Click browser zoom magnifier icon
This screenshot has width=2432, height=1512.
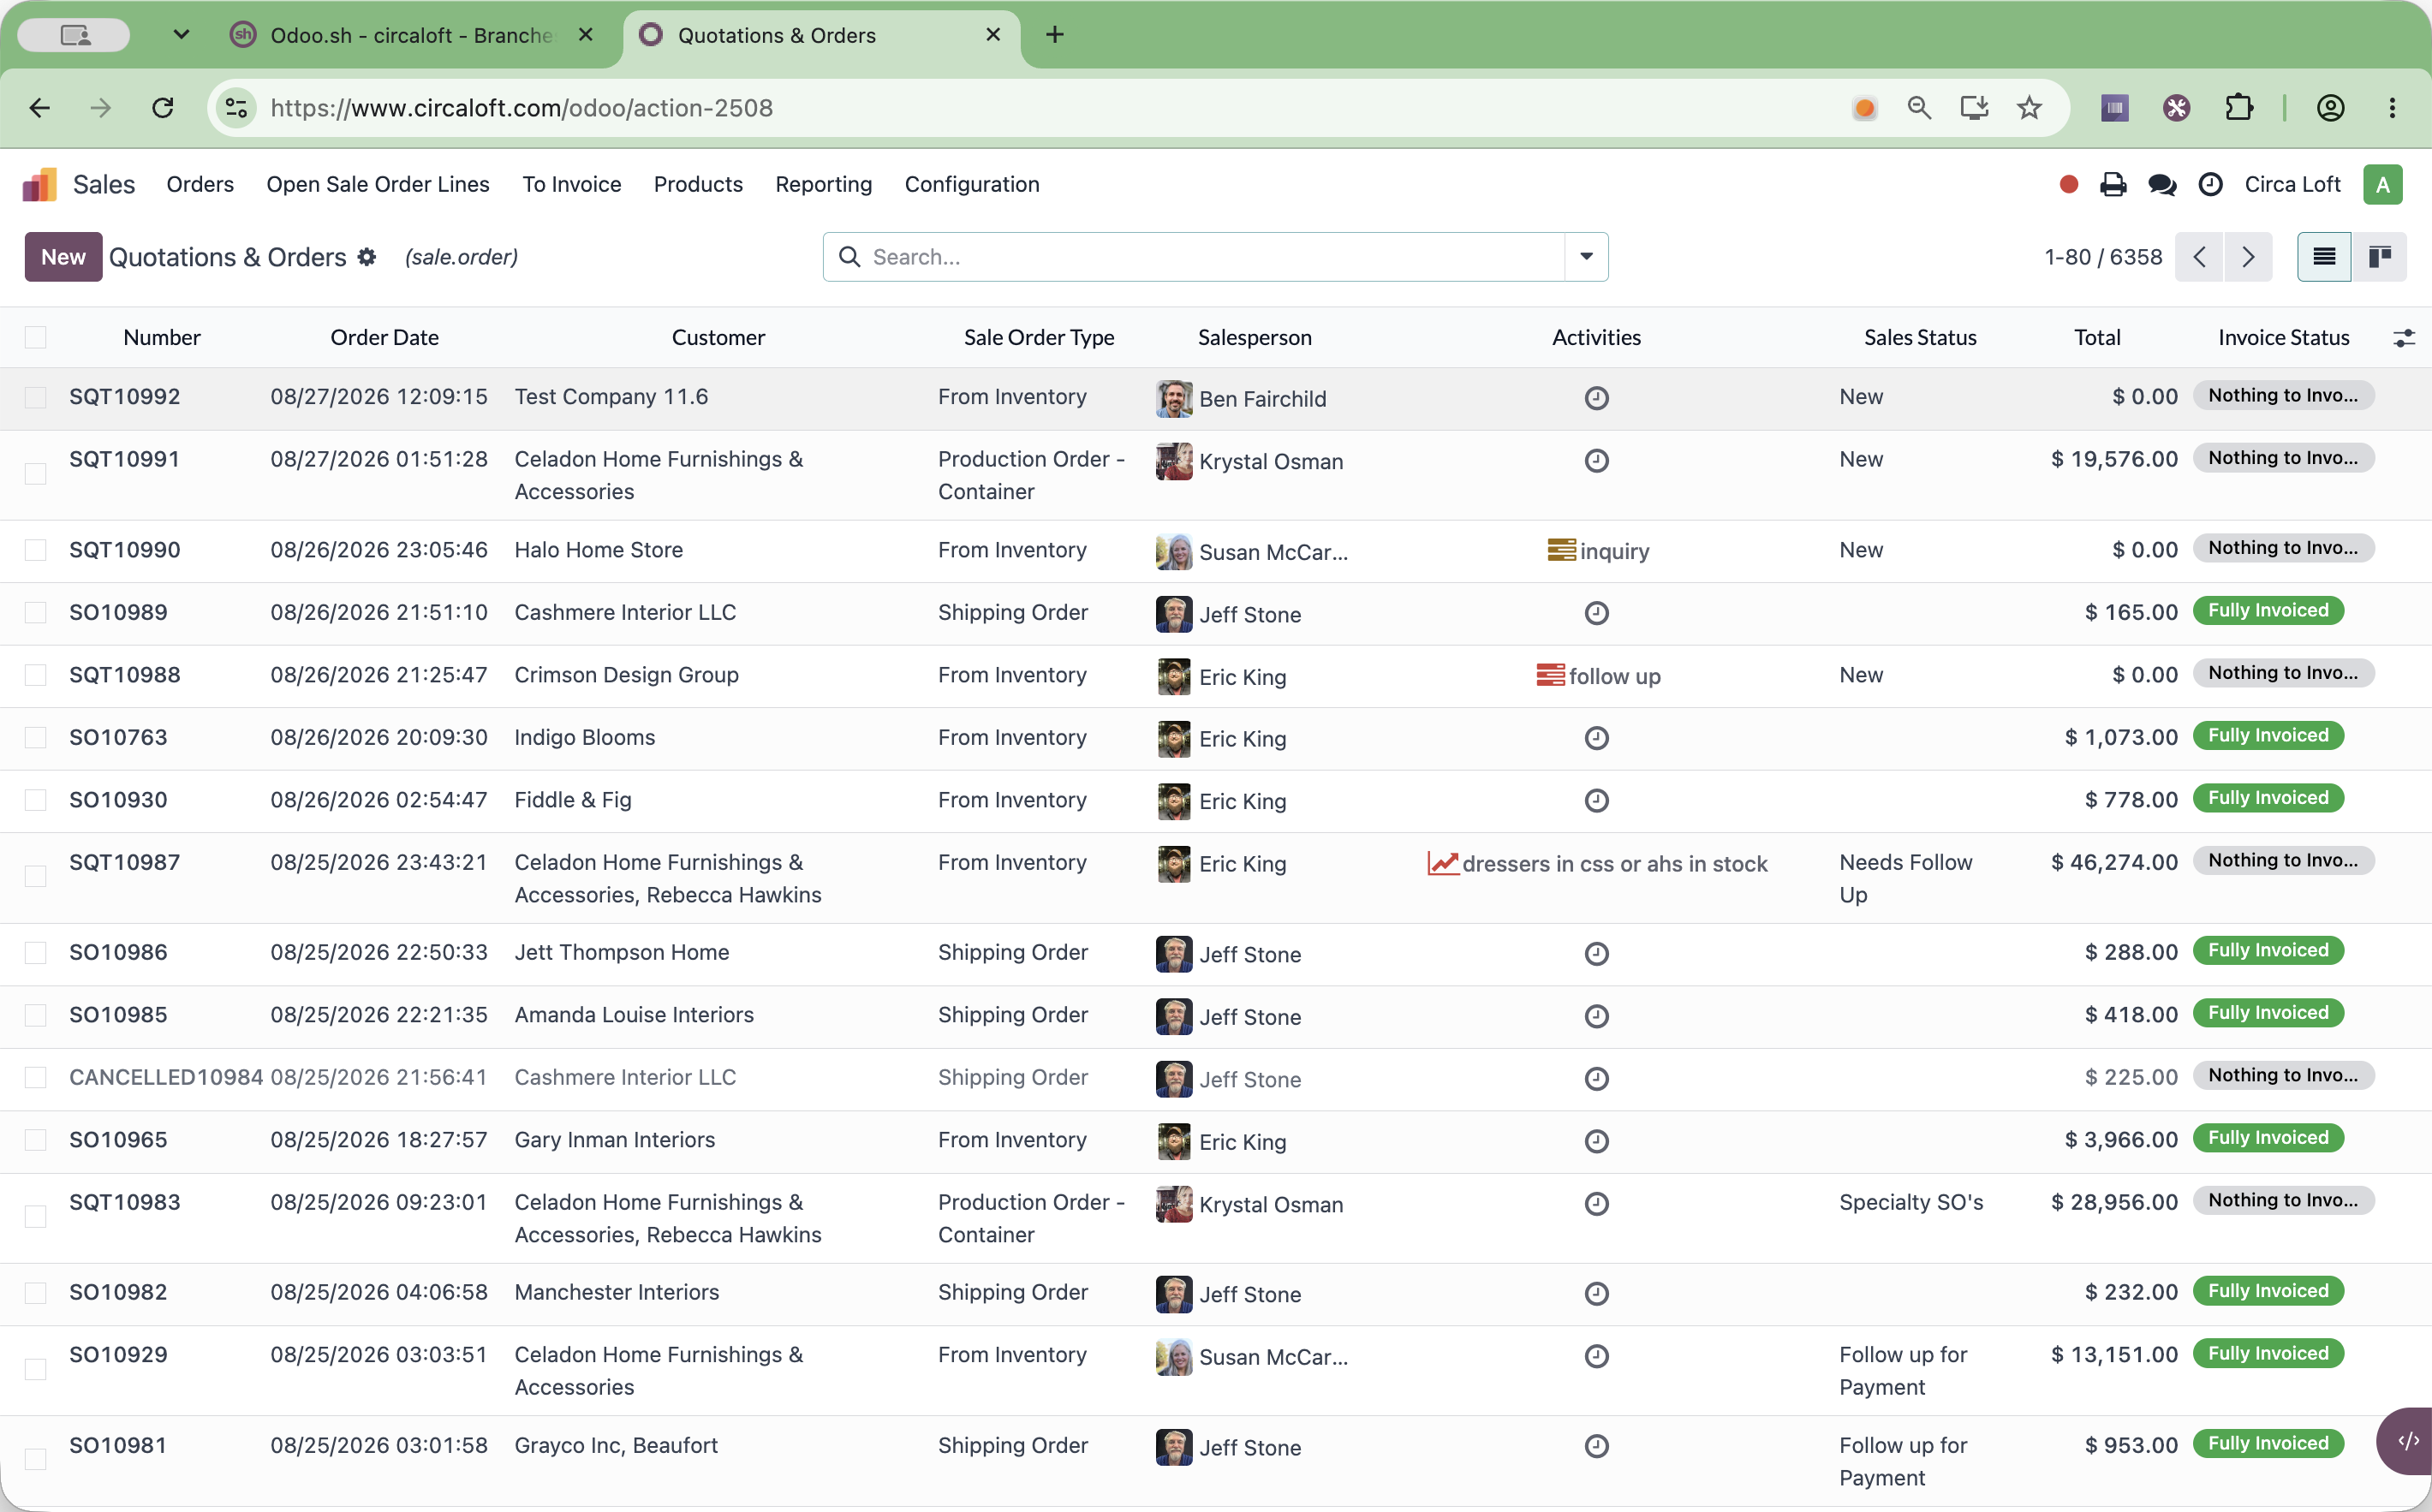point(1919,108)
